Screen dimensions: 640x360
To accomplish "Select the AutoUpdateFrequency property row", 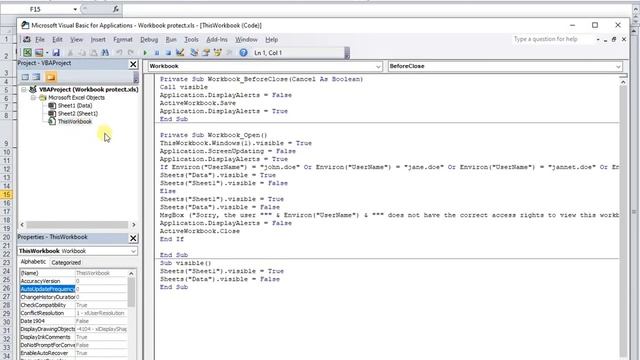I will point(73,289).
